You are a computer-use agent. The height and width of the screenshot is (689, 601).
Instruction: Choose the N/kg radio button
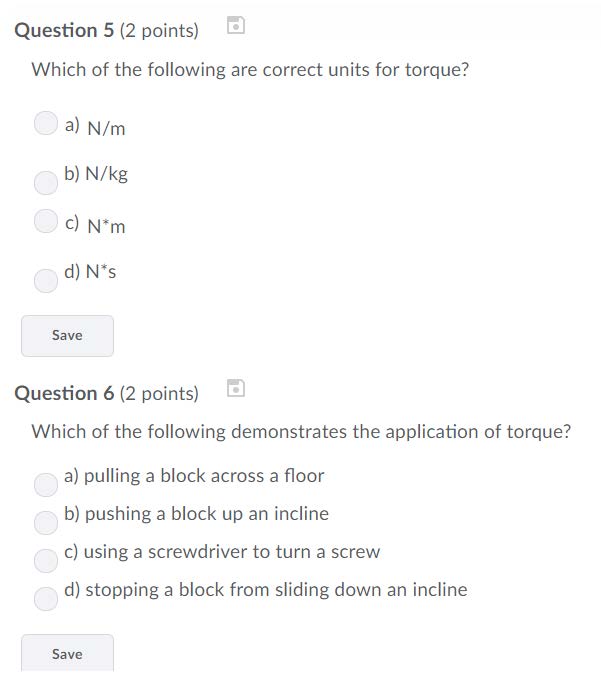coord(46,182)
